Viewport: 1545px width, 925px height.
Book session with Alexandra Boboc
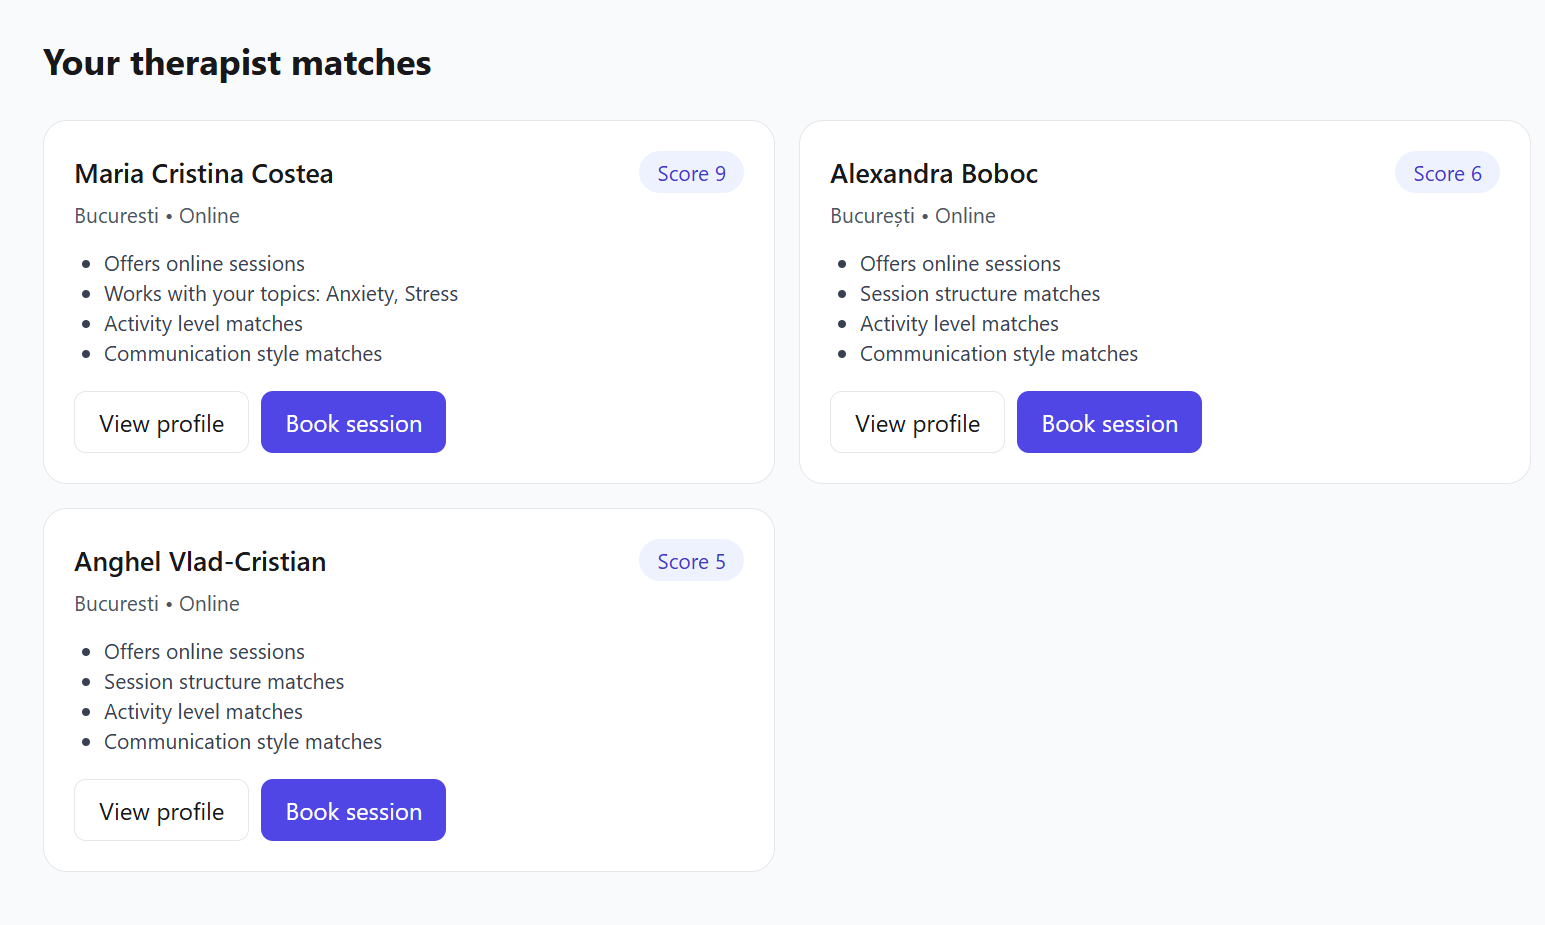1109,423
